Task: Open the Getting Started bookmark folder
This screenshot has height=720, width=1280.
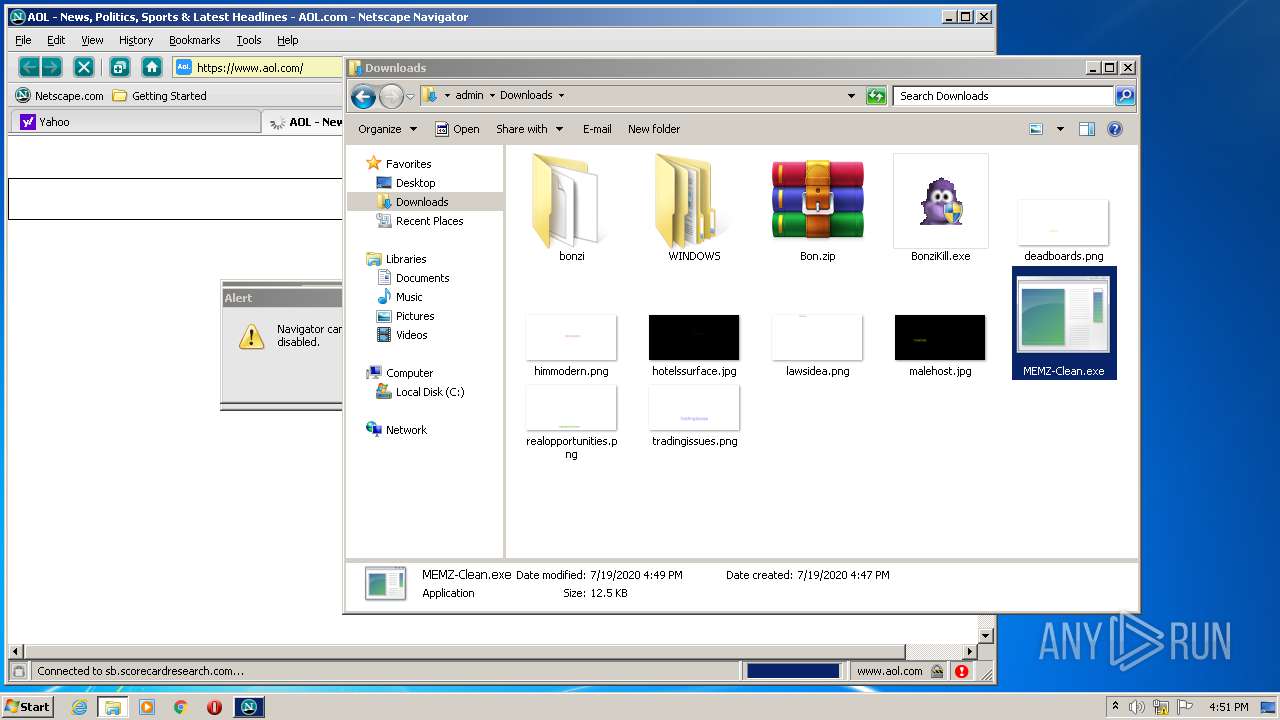Action: [160, 96]
